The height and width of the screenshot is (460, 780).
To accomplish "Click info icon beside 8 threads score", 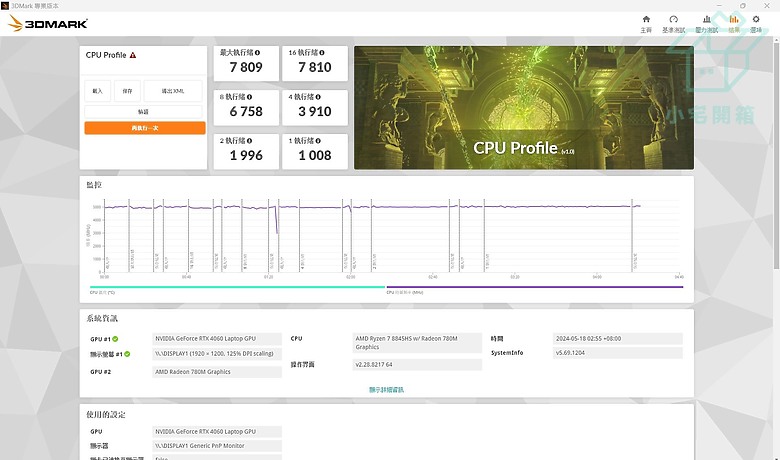I will [x=249, y=97].
